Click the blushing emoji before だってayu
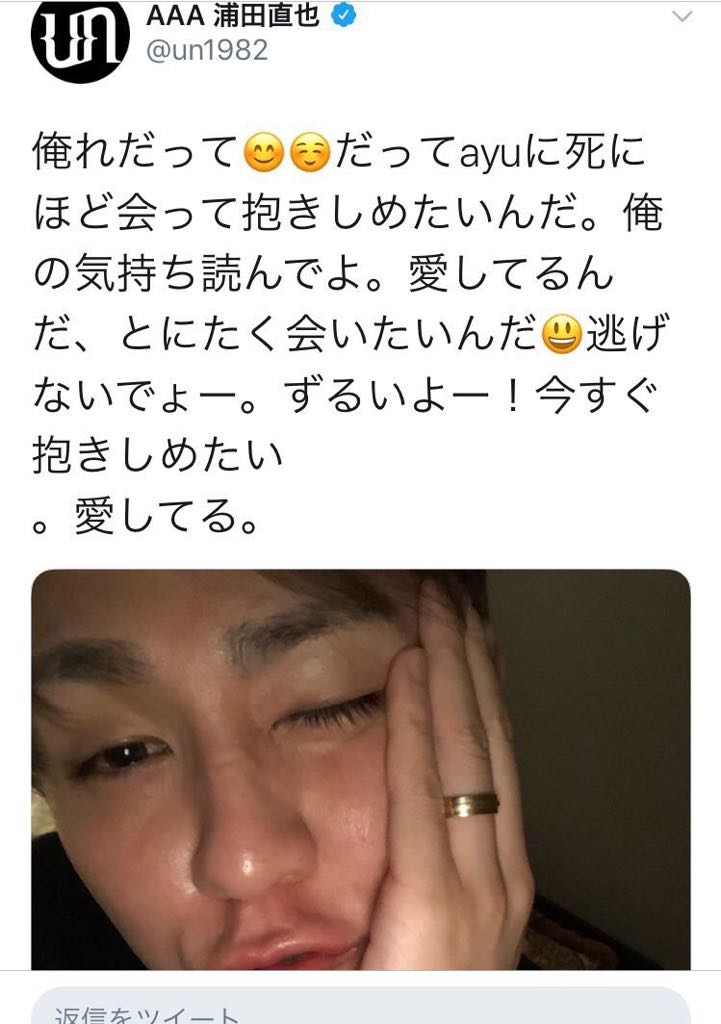This screenshot has height=1024, width=721. [x=310, y=154]
